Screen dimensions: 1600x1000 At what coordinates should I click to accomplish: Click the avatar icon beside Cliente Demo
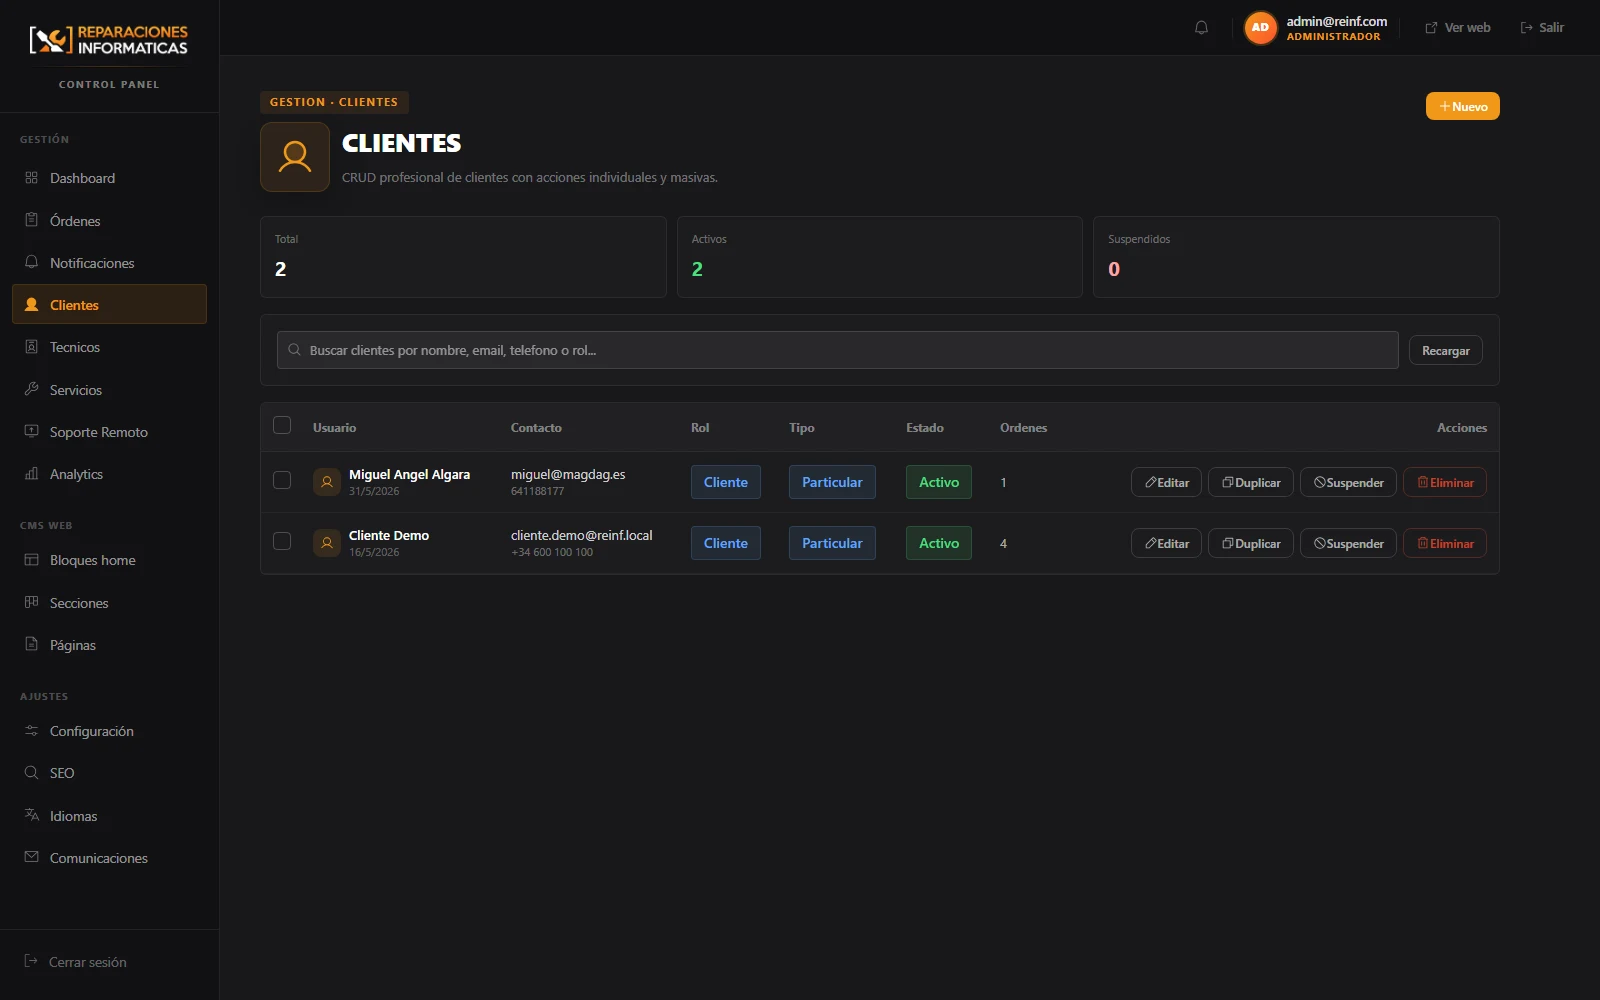click(x=327, y=543)
